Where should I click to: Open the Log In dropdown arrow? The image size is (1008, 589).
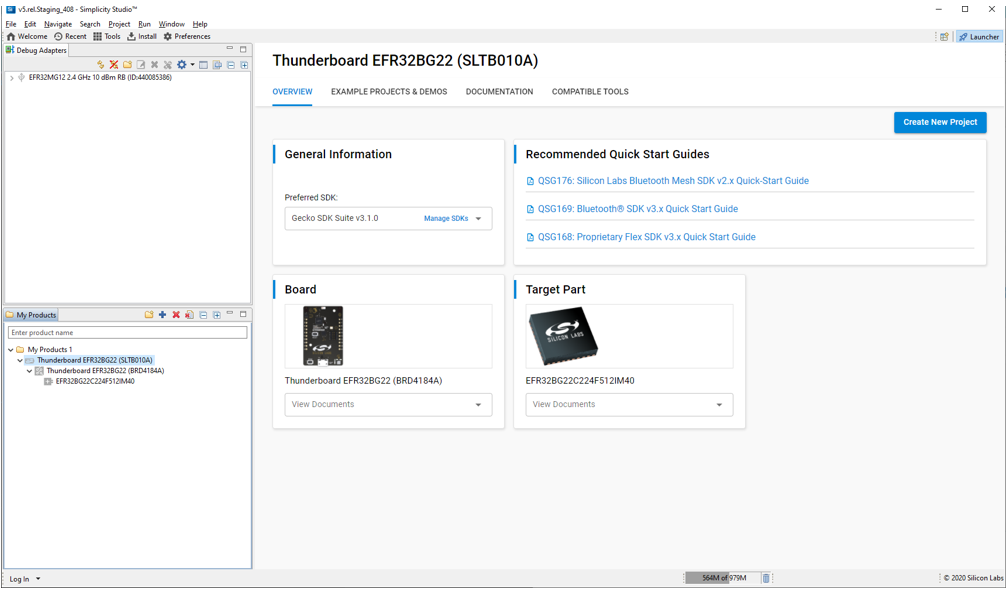tap(38, 579)
